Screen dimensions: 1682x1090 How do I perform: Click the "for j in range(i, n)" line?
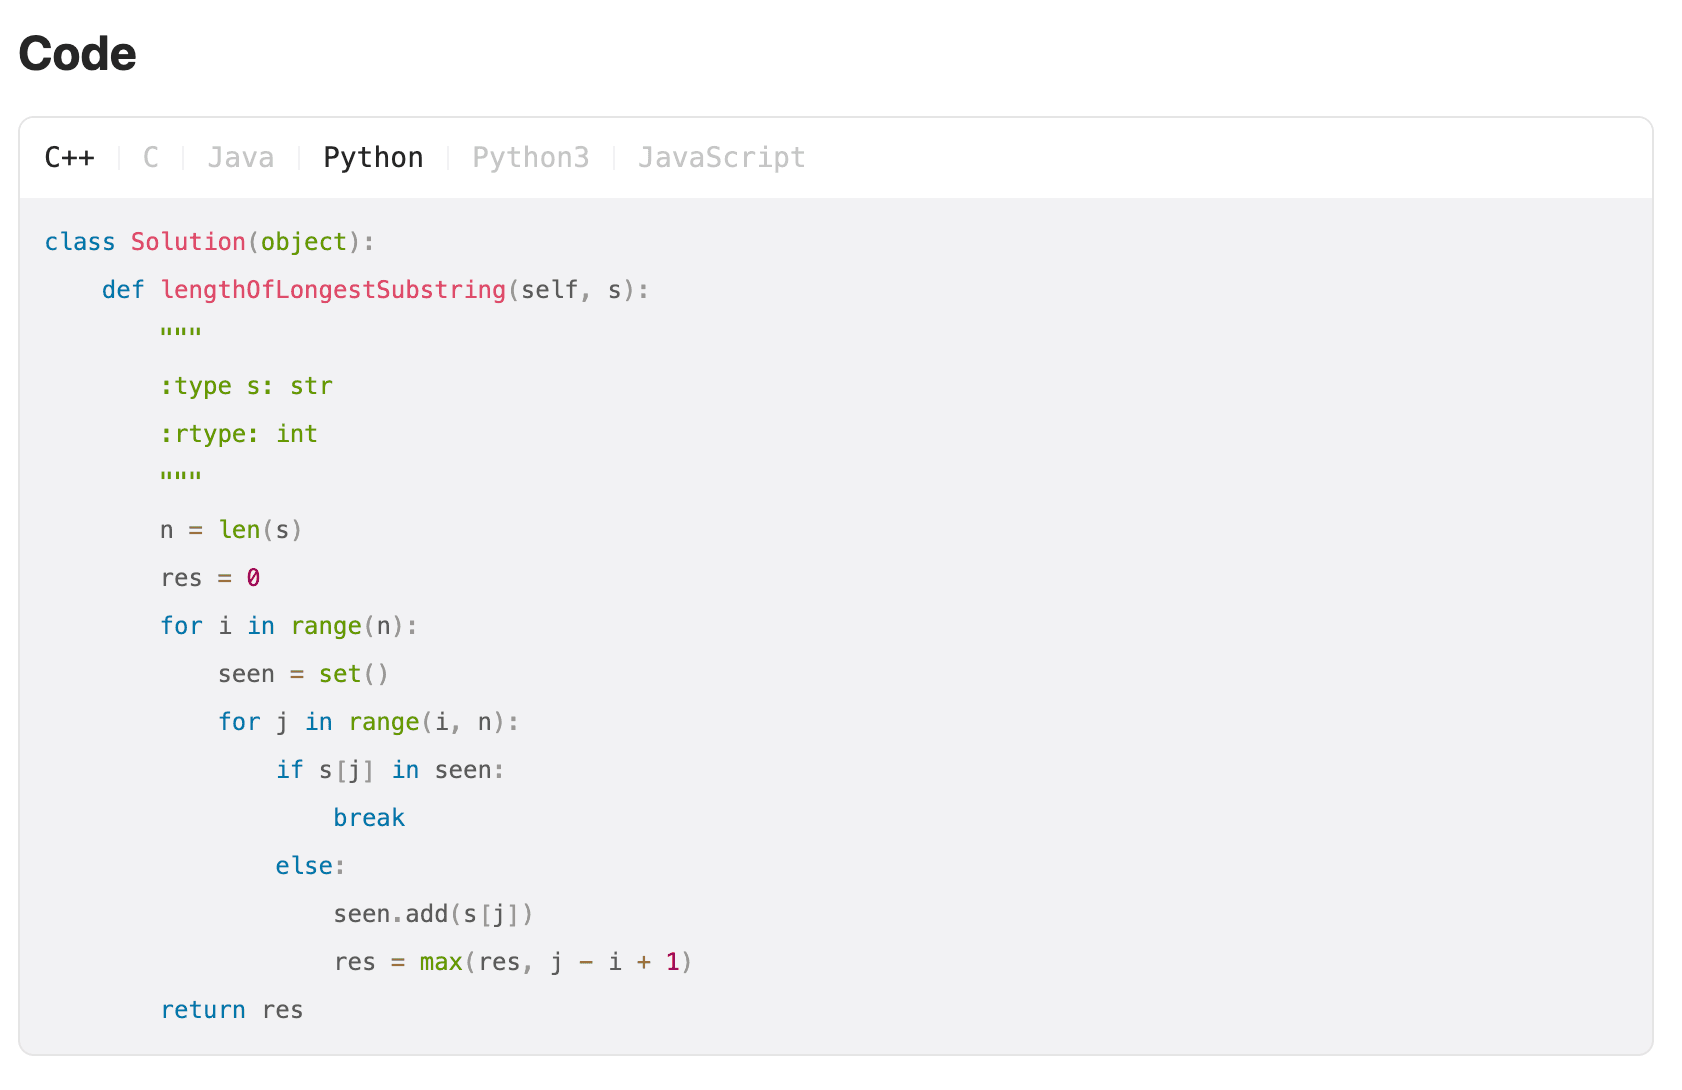[x=368, y=722]
